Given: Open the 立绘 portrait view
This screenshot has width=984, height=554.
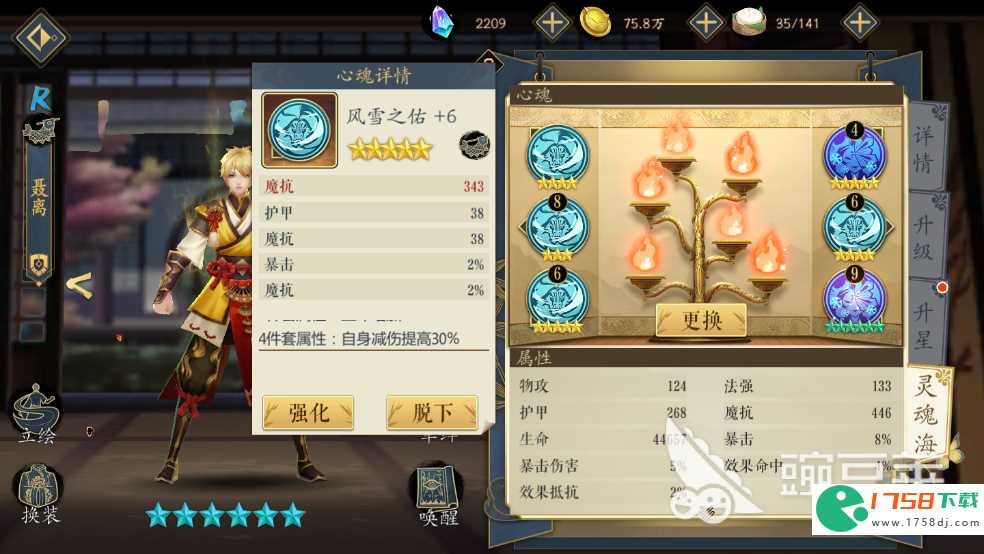Looking at the screenshot, I should click(36, 414).
